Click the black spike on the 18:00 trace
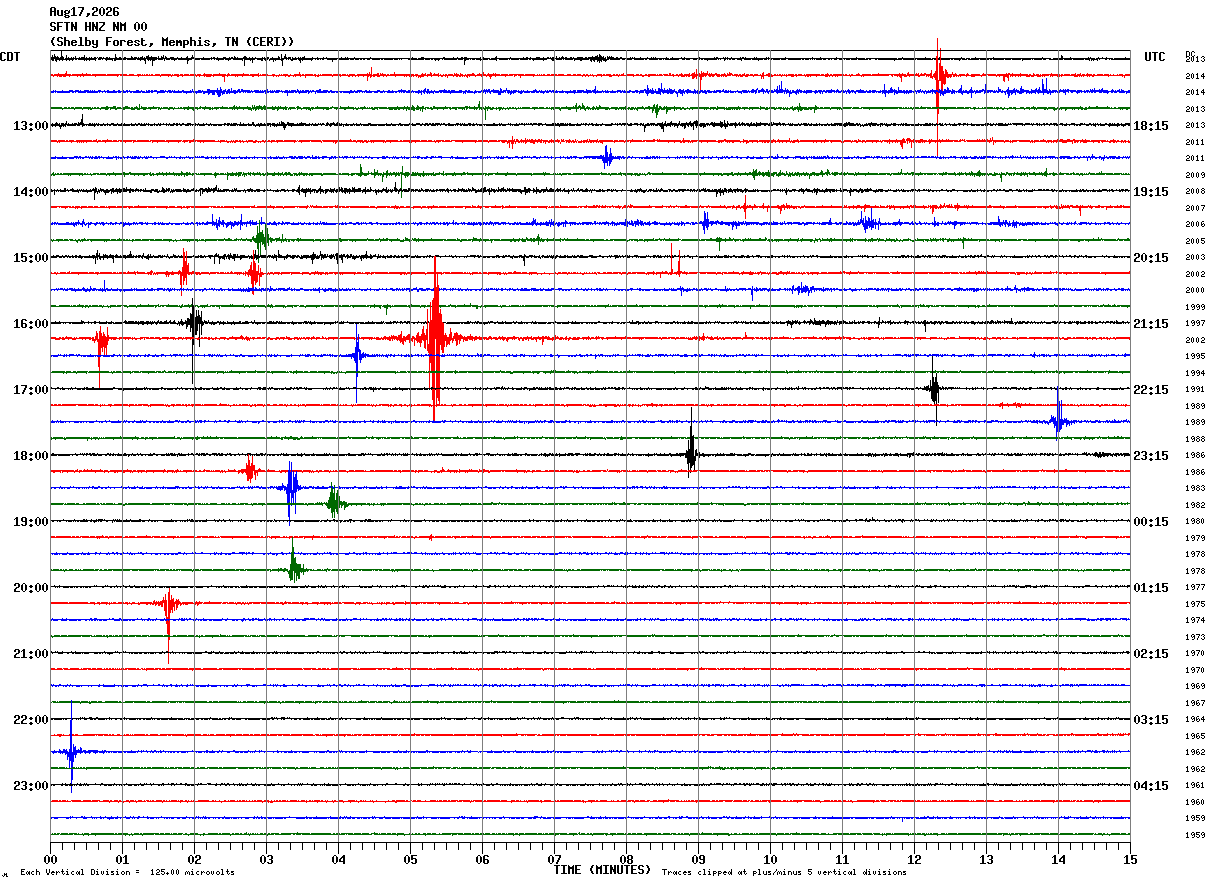Image resolution: width=1210 pixels, height=886 pixels. click(690, 454)
